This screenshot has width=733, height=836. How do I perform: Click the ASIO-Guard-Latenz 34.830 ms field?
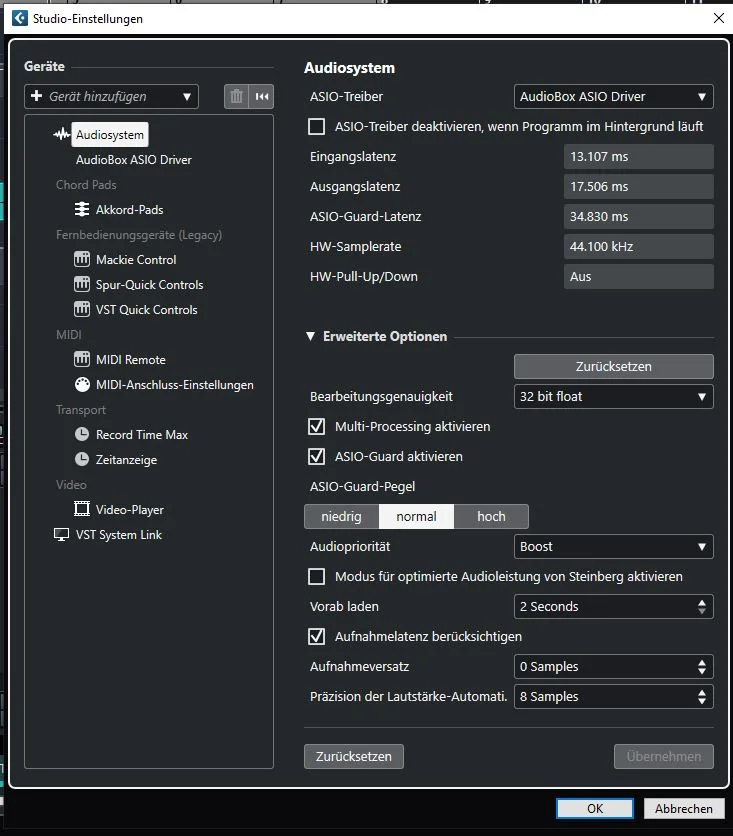(x=639, y=216)
